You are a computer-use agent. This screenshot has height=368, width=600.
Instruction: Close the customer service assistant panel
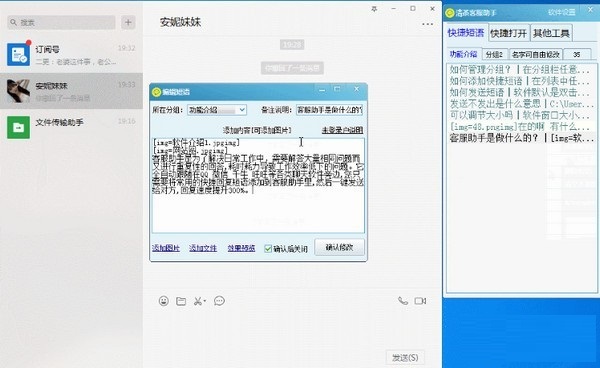coord(591,10)
